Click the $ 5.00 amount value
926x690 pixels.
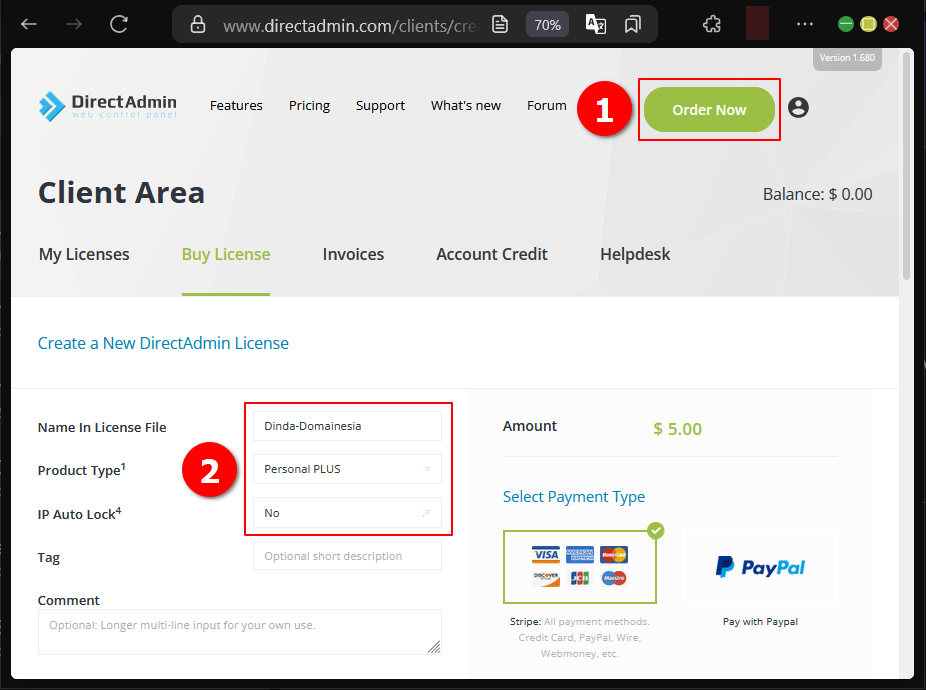pos(677,429)
